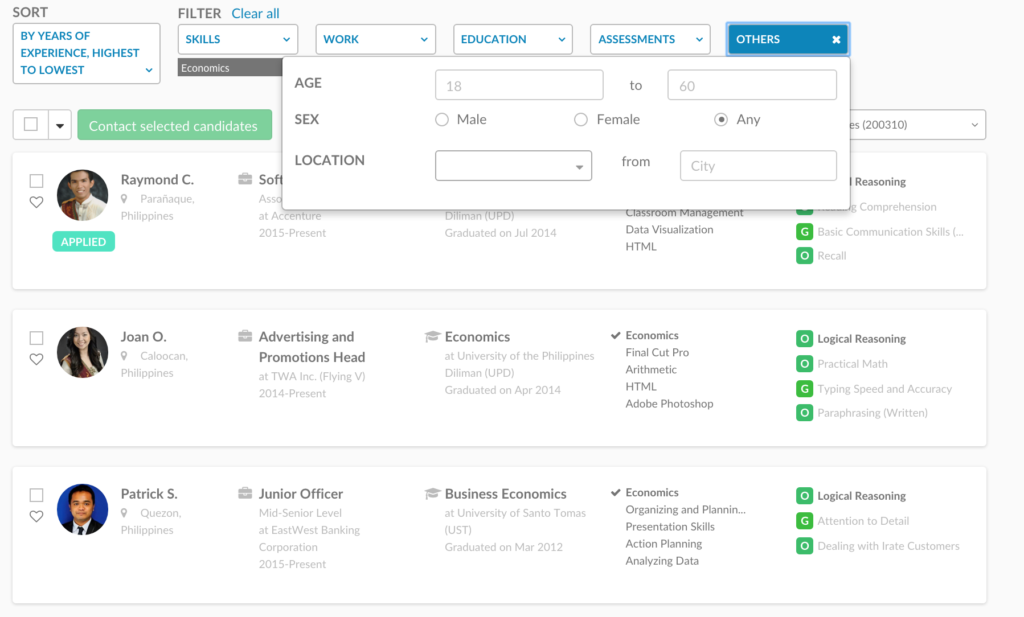This screenshot has height=617, width=1024.
Task: Click the heart icon beside Joan O.
Action: 37,358
